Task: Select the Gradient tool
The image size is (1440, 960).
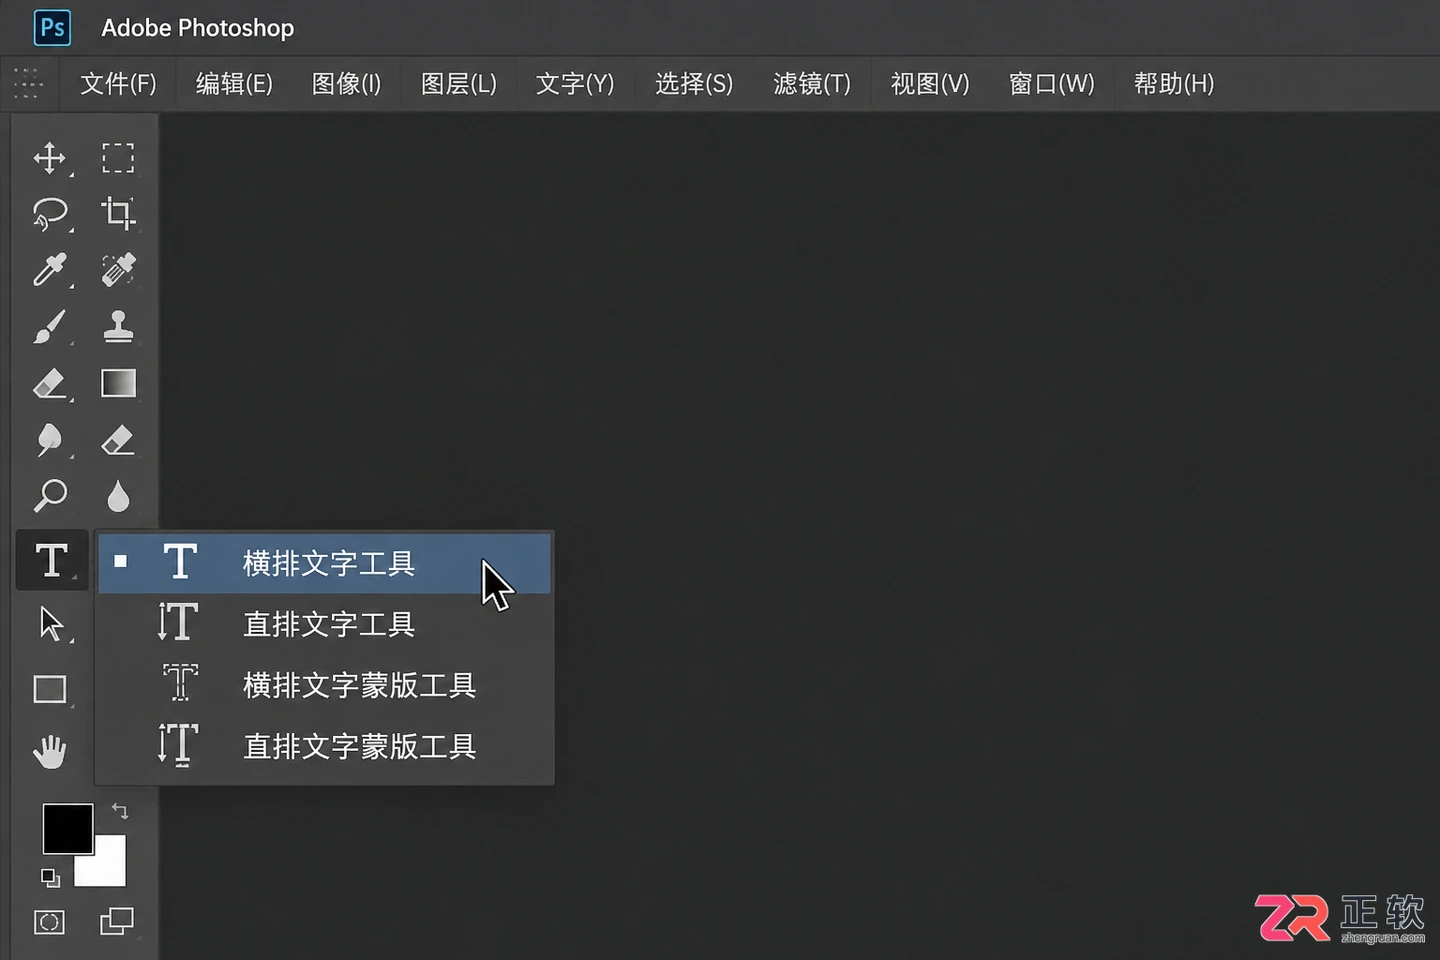Action: 118,384
